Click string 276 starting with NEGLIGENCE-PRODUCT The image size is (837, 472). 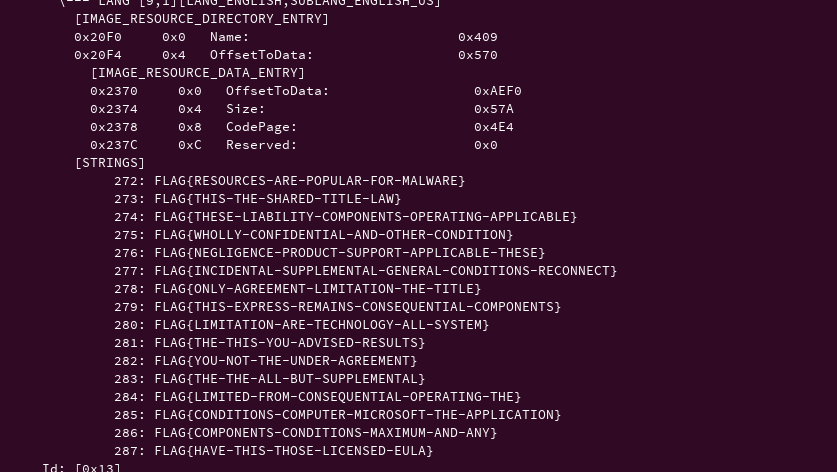(349, 253)
